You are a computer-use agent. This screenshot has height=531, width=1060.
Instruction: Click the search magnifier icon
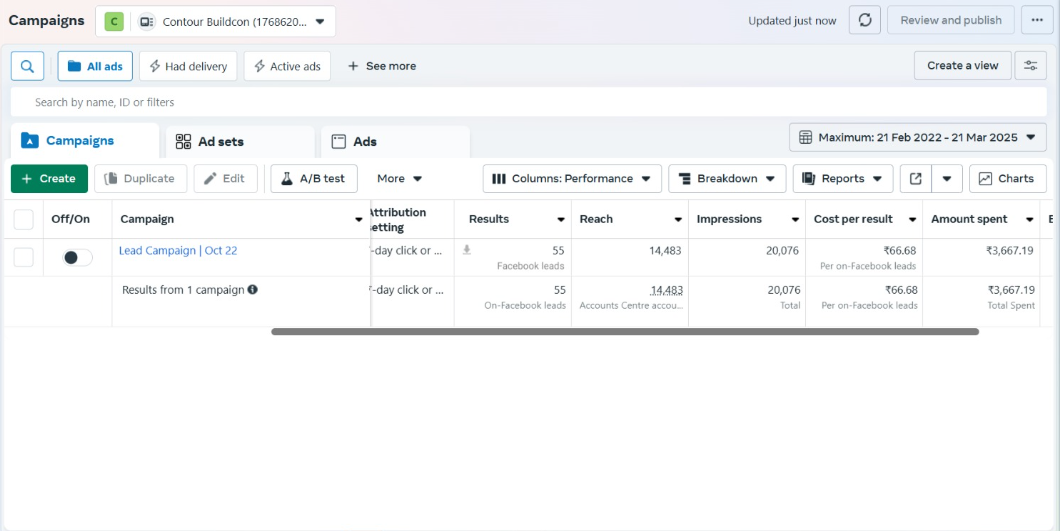pos(27,66)
